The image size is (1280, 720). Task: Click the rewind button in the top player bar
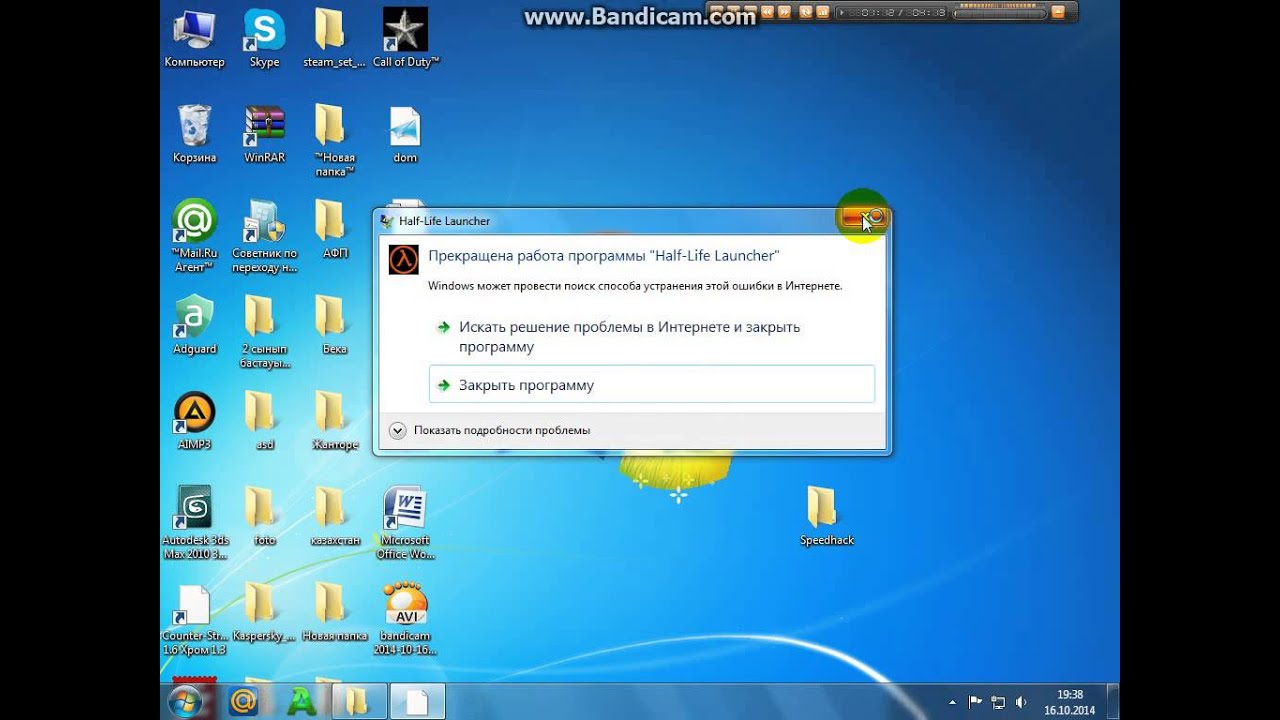pyautogui.click(x=767, y=12)
